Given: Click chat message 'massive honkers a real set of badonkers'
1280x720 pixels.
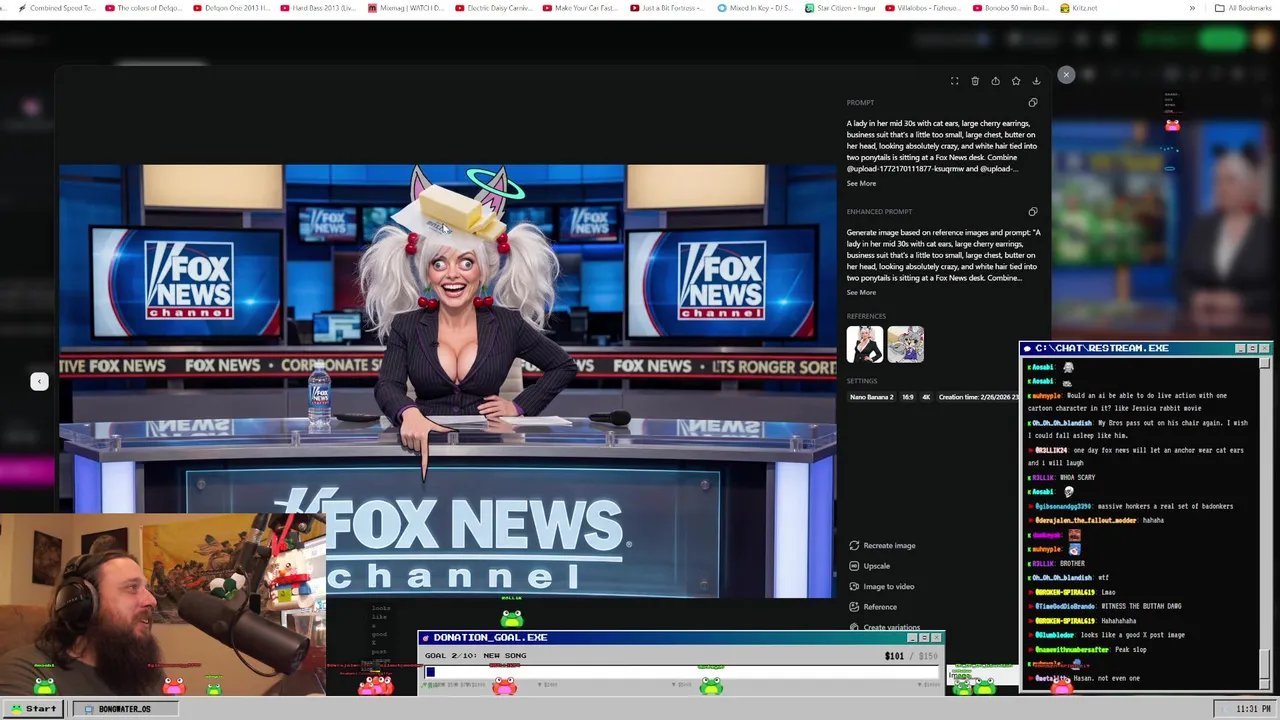Looking at the screenshot, I should click(1165, 506).
